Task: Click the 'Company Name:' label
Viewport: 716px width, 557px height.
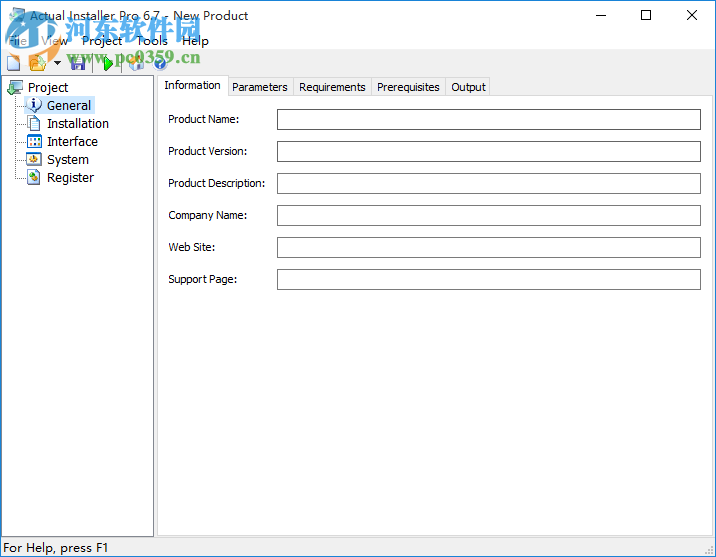Action: (208, 215)
